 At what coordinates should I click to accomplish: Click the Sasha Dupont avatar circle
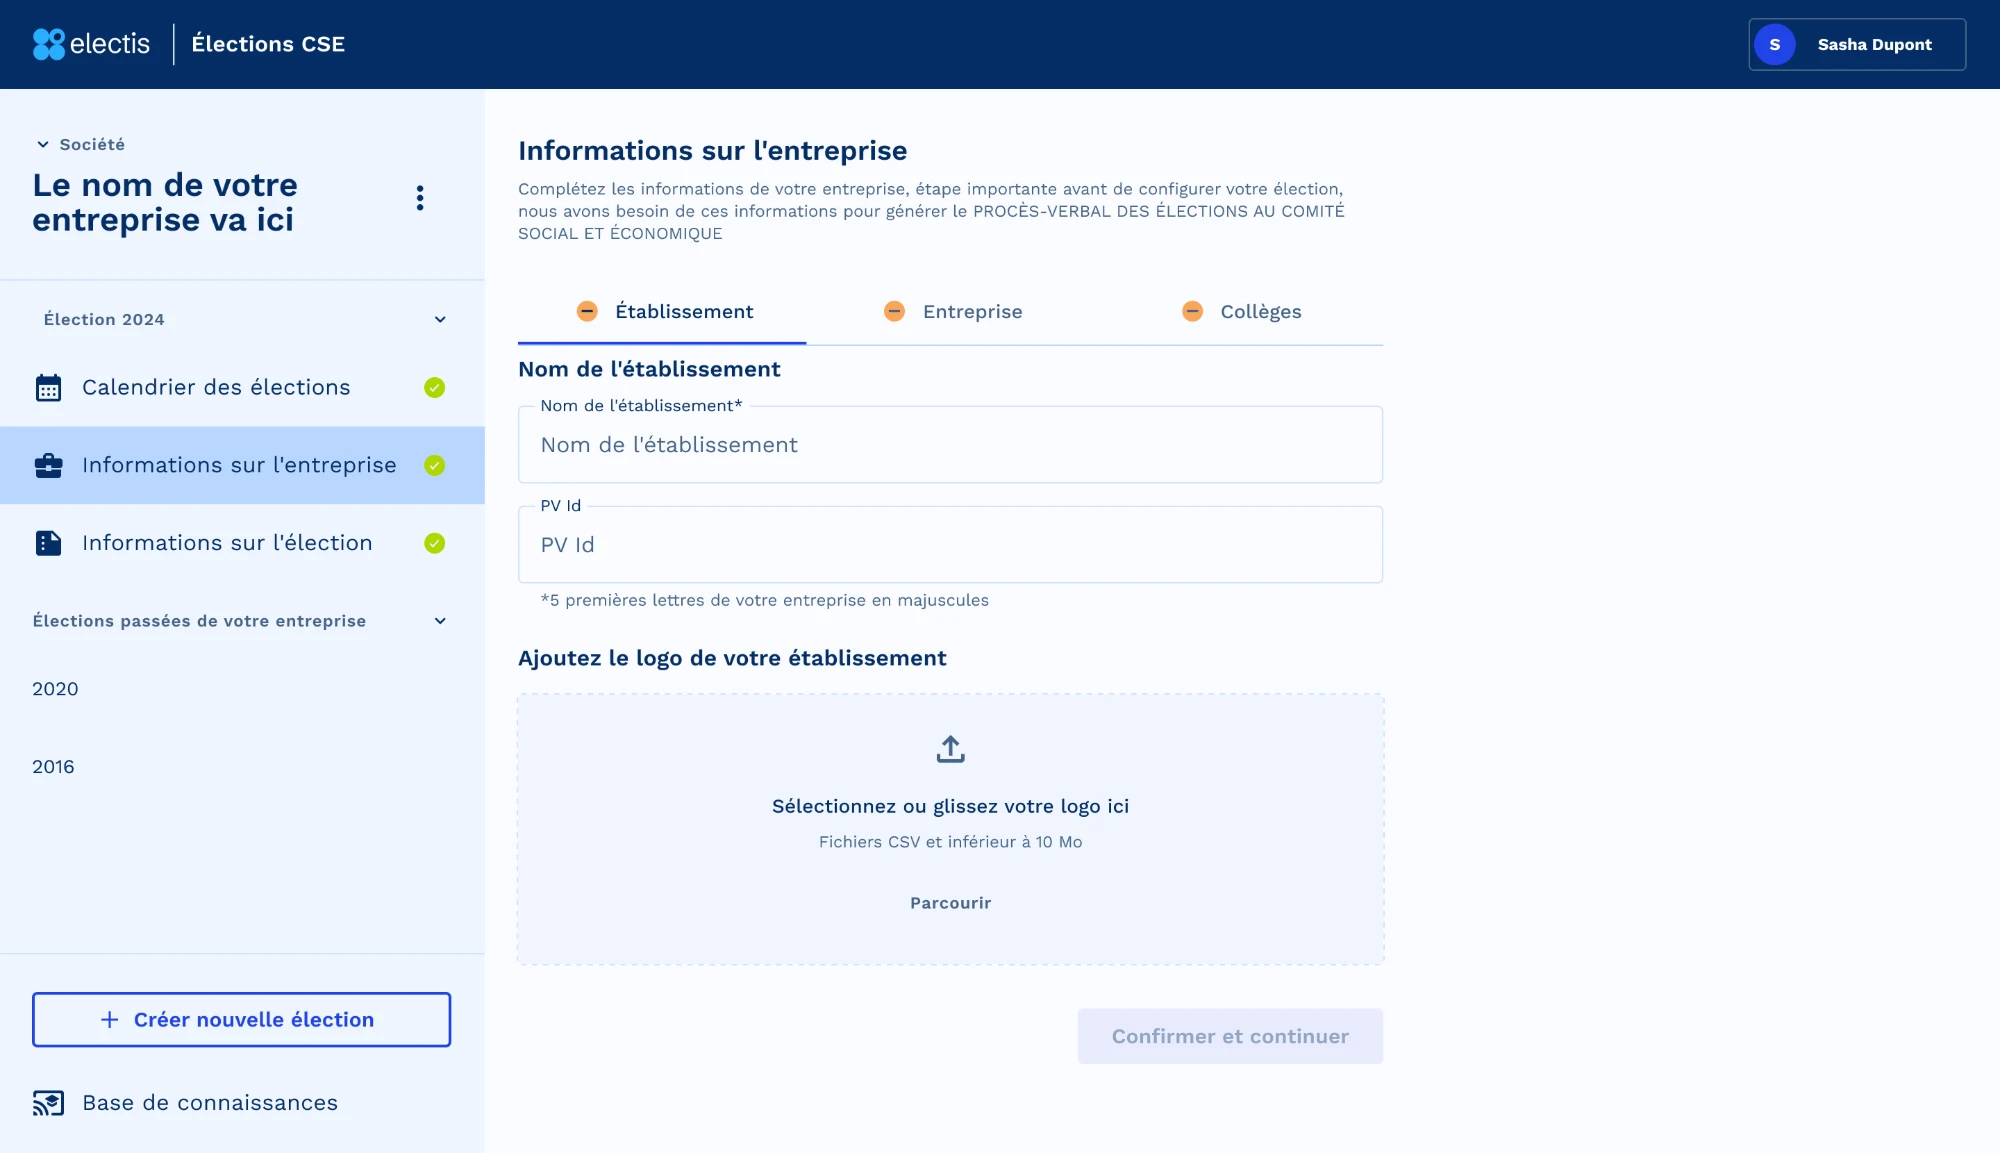click(1775, 44)
